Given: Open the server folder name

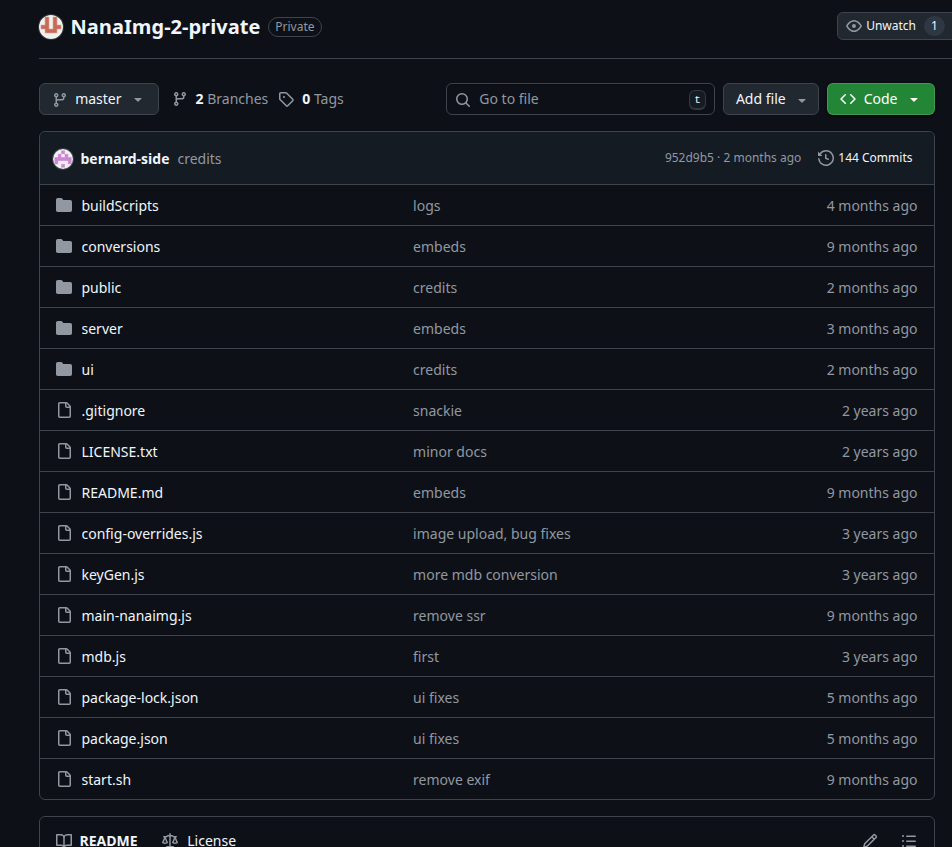Looking at the screenshot, I should [102, 328].
